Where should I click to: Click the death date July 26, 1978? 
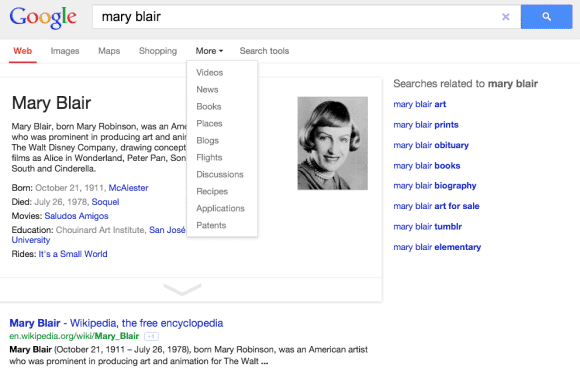coord(61,202)
